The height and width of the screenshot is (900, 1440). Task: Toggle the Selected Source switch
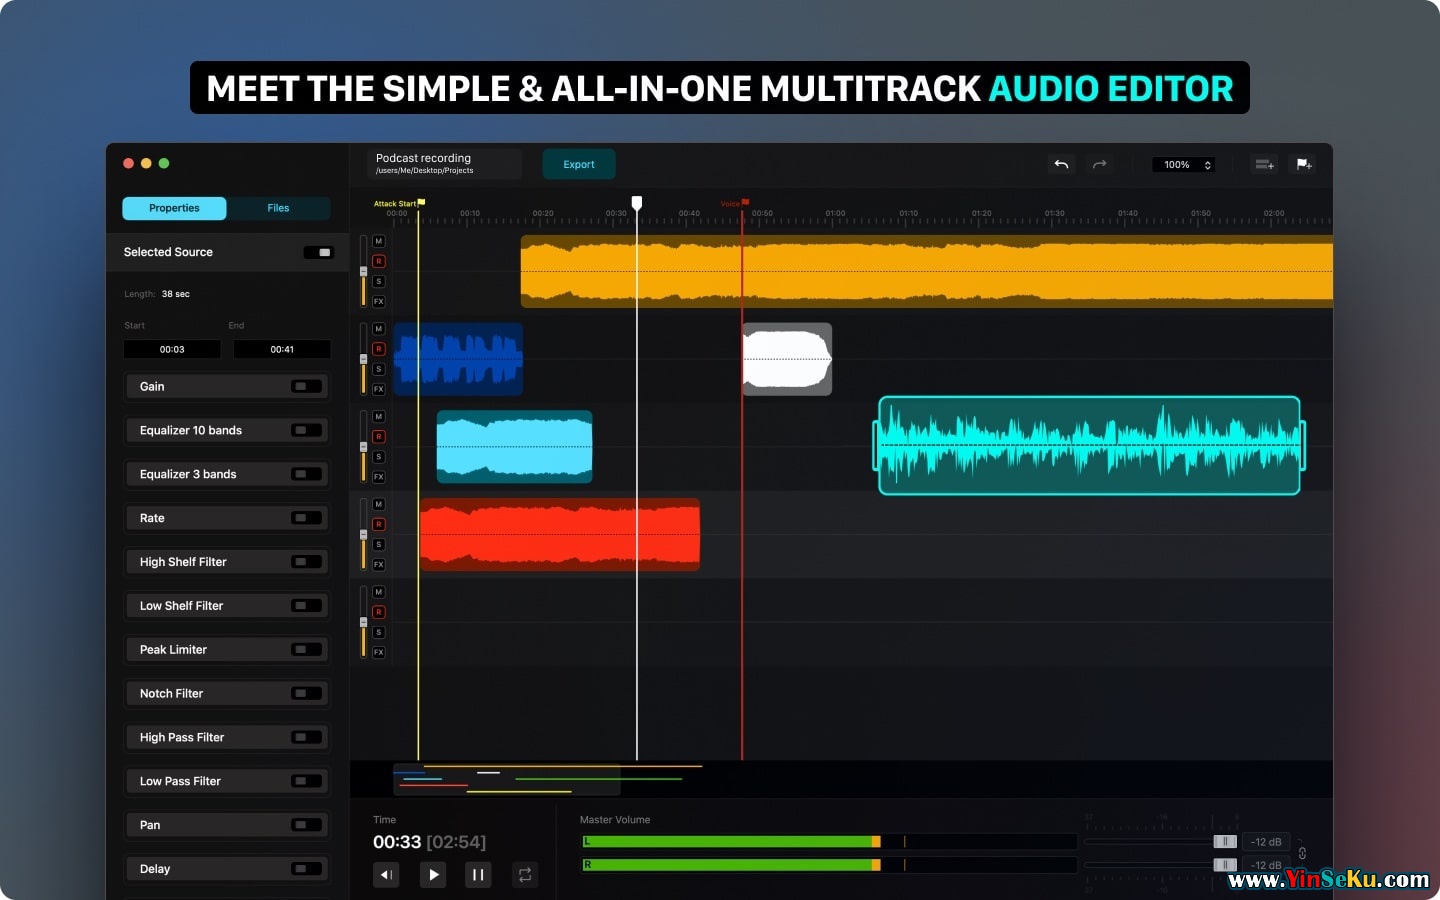tap(318, 253)
